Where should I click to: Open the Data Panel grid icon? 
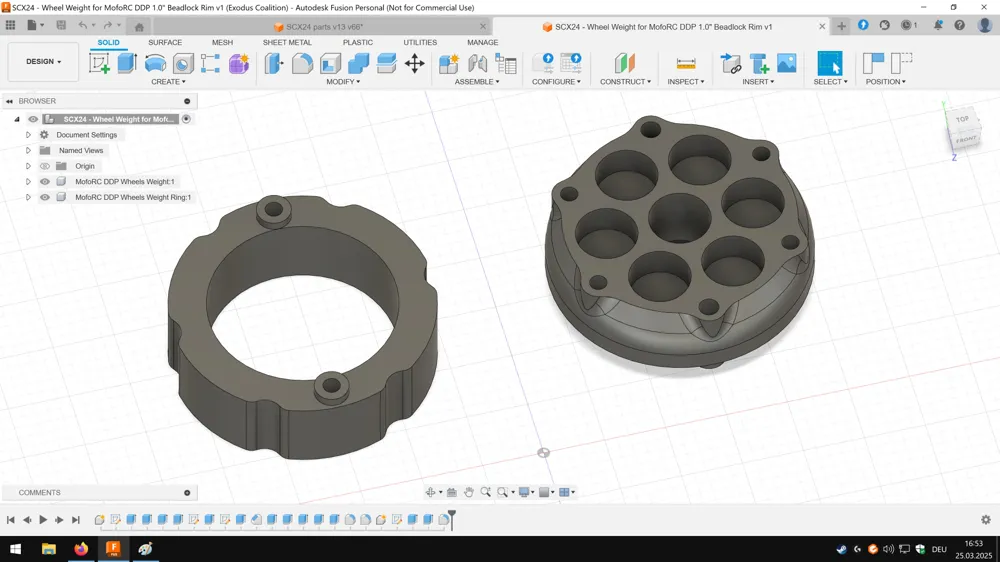10,26
